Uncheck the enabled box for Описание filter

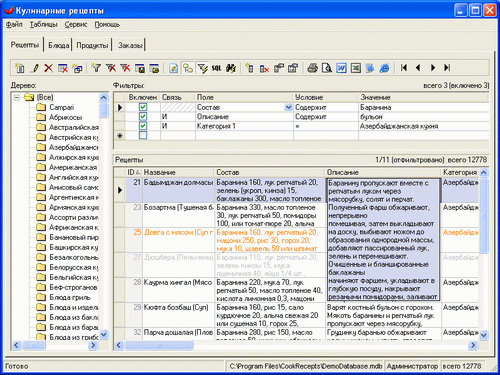(143, 116)
